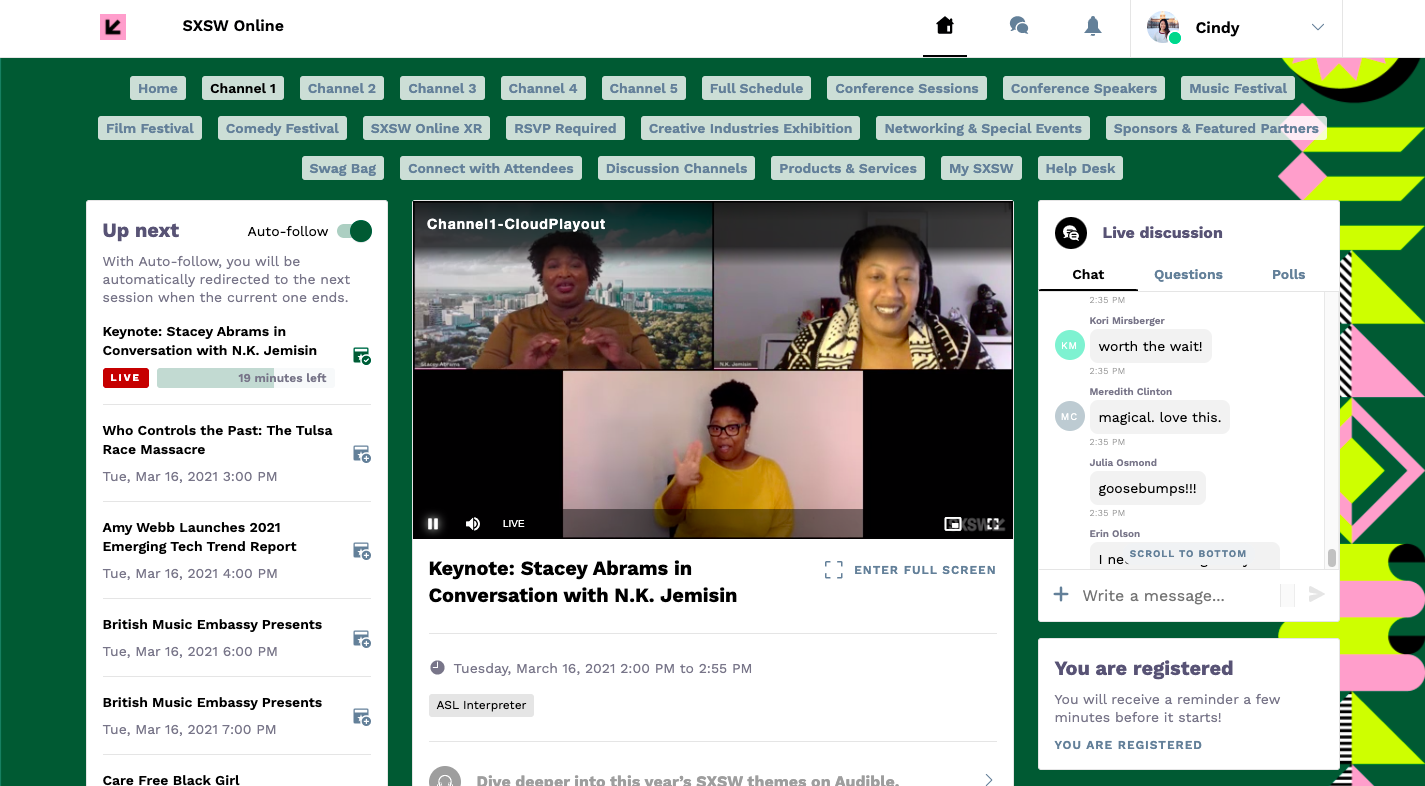Select Channel 5 navigation tag
The image size is (1425, 786).
click(644, 88)
